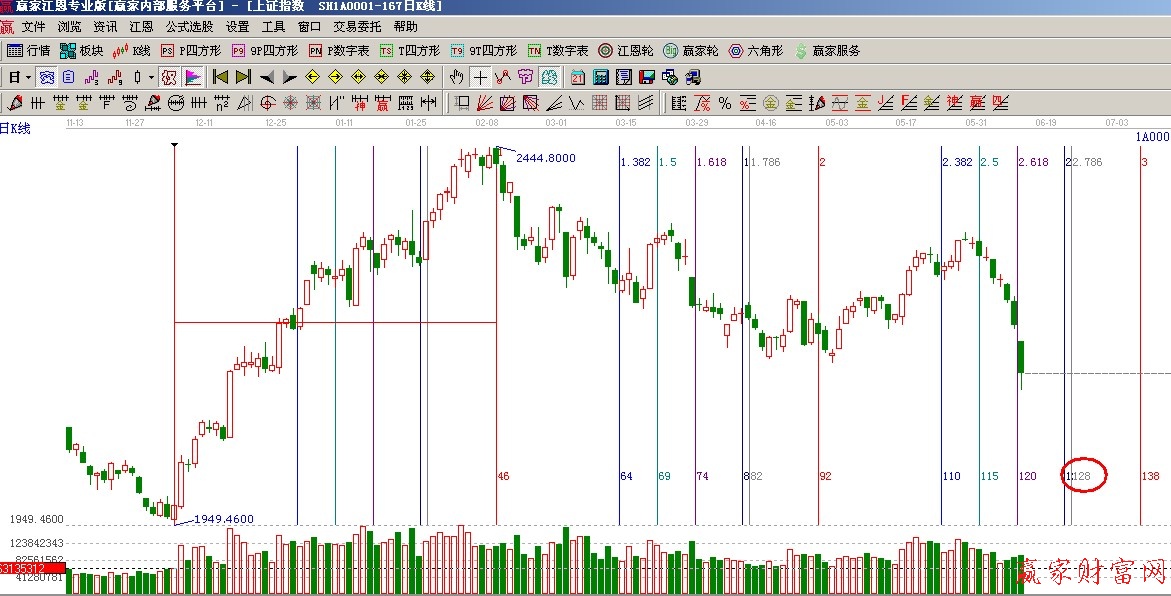Expand the 日 period dropdown arrow
The height and width of the screenshot is (596, 1171).
[29, 77]
